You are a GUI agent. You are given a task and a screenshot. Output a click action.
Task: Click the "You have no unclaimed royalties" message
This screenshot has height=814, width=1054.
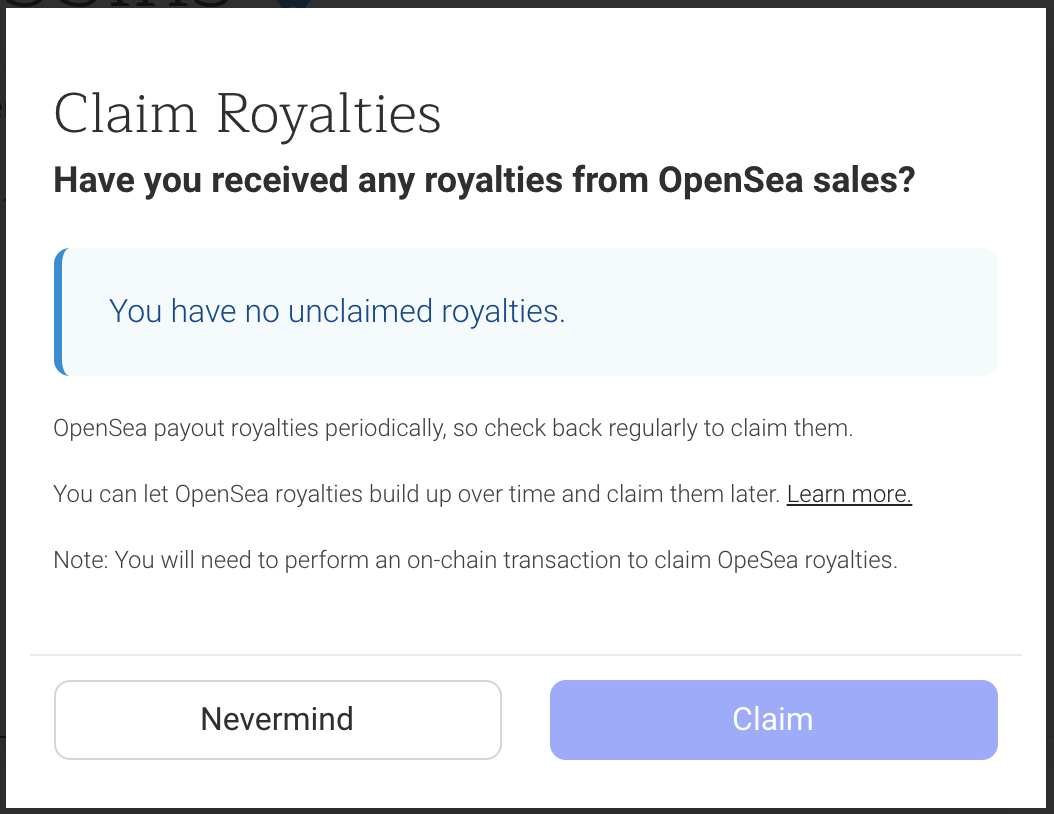pyautogui.click(x=337, y=311)
